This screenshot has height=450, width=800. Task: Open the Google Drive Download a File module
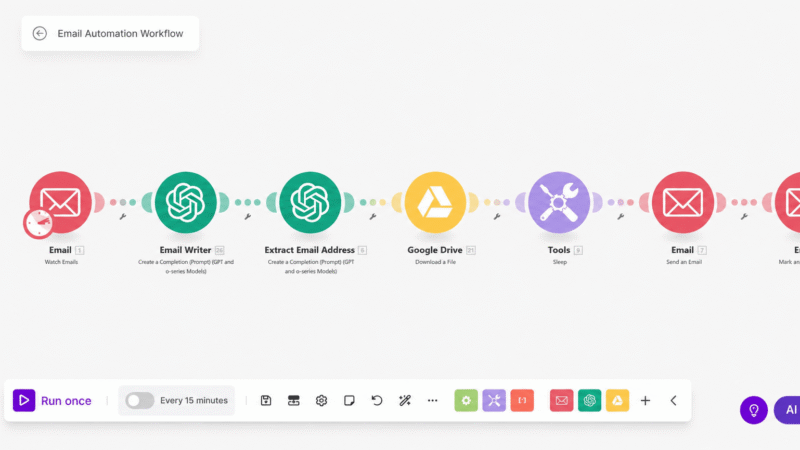coord(435,203)
